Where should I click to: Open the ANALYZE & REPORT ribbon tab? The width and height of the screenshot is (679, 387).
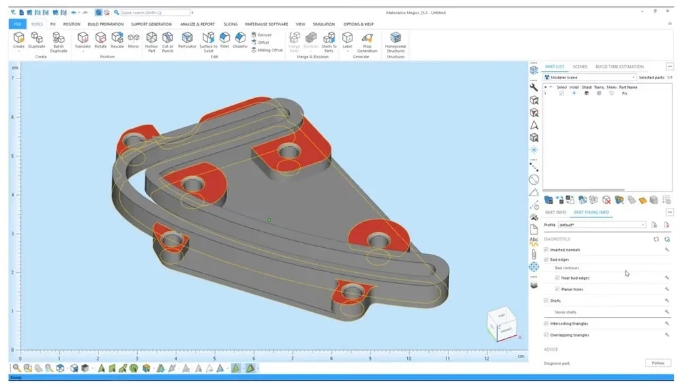click(197, 24)
